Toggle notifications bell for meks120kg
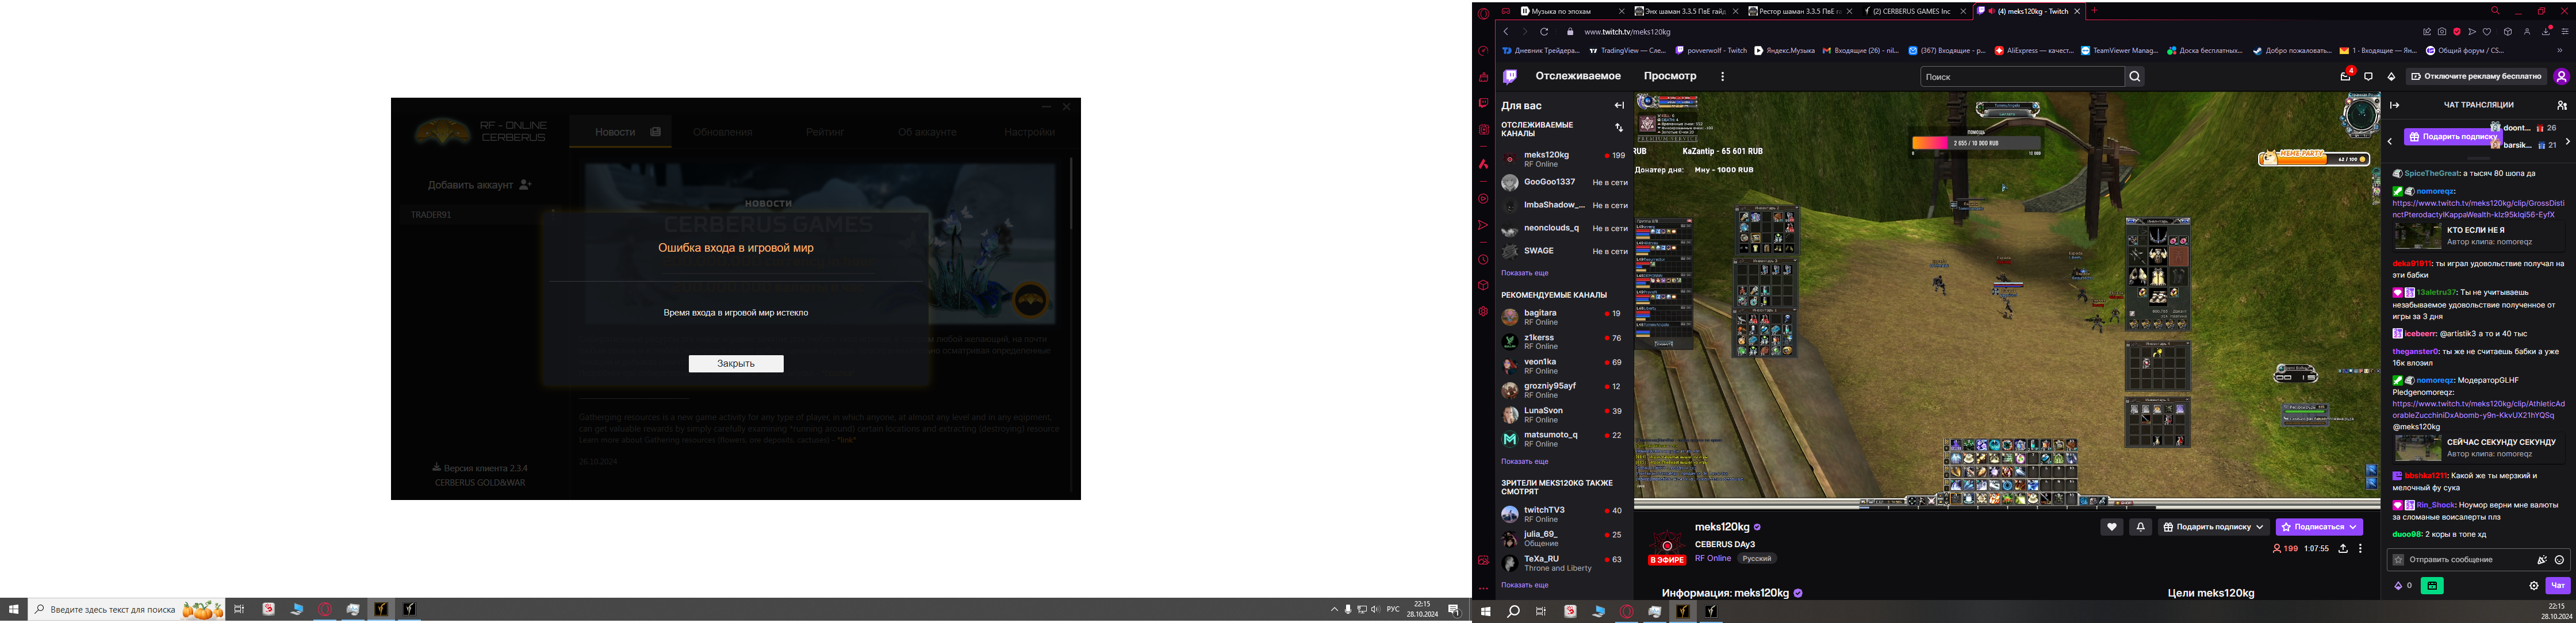The width and height of the screenshot is (2576, 623). [x=2140, y=527]
